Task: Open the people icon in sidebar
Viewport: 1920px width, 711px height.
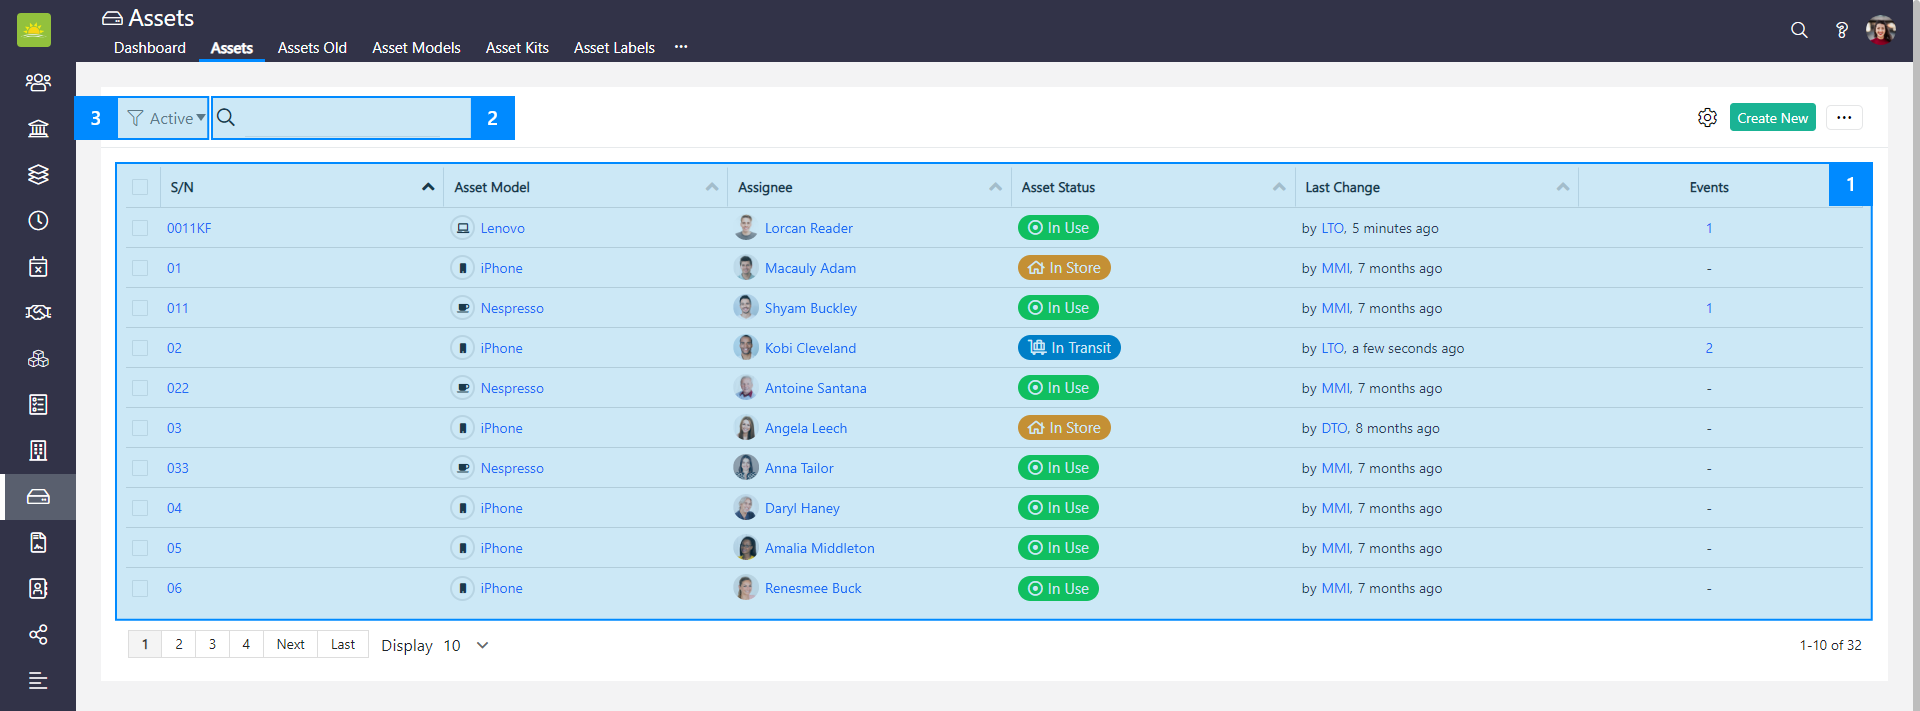Action: [x=38, y=82]
